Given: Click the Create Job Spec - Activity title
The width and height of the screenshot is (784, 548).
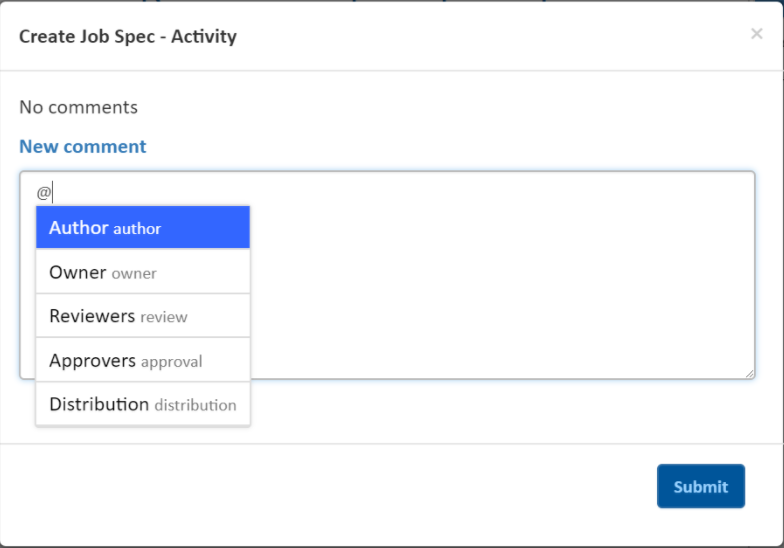Looking at the screenshot, I should (x=128, y=37).
